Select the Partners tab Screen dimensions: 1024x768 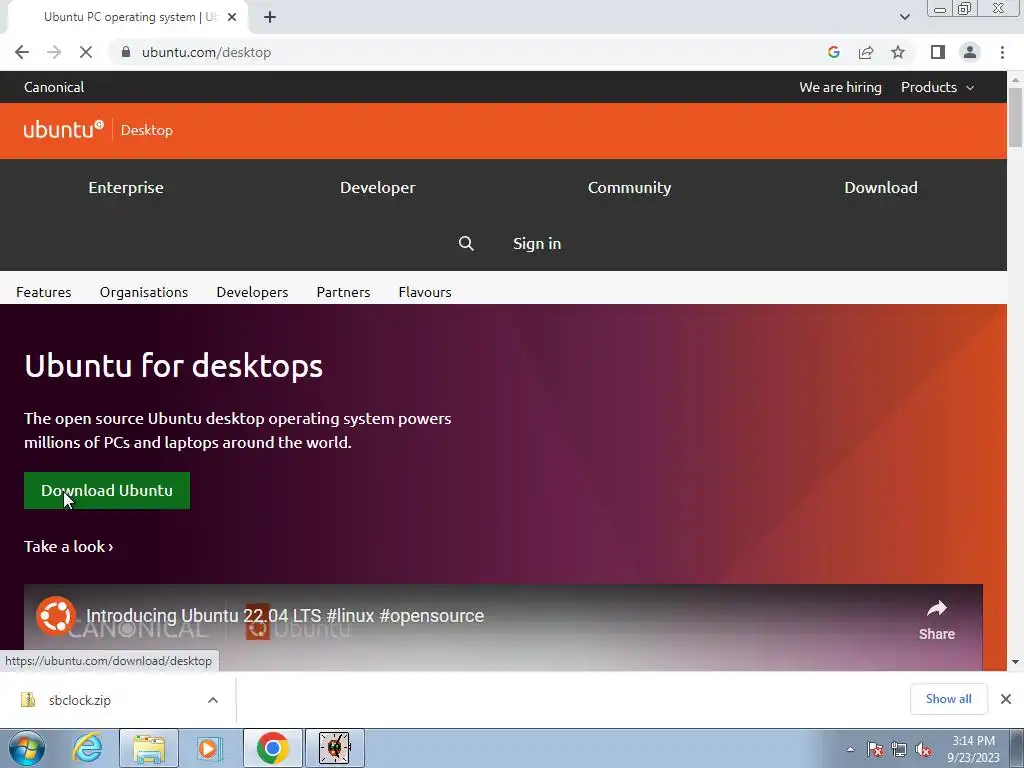[344, 292]
